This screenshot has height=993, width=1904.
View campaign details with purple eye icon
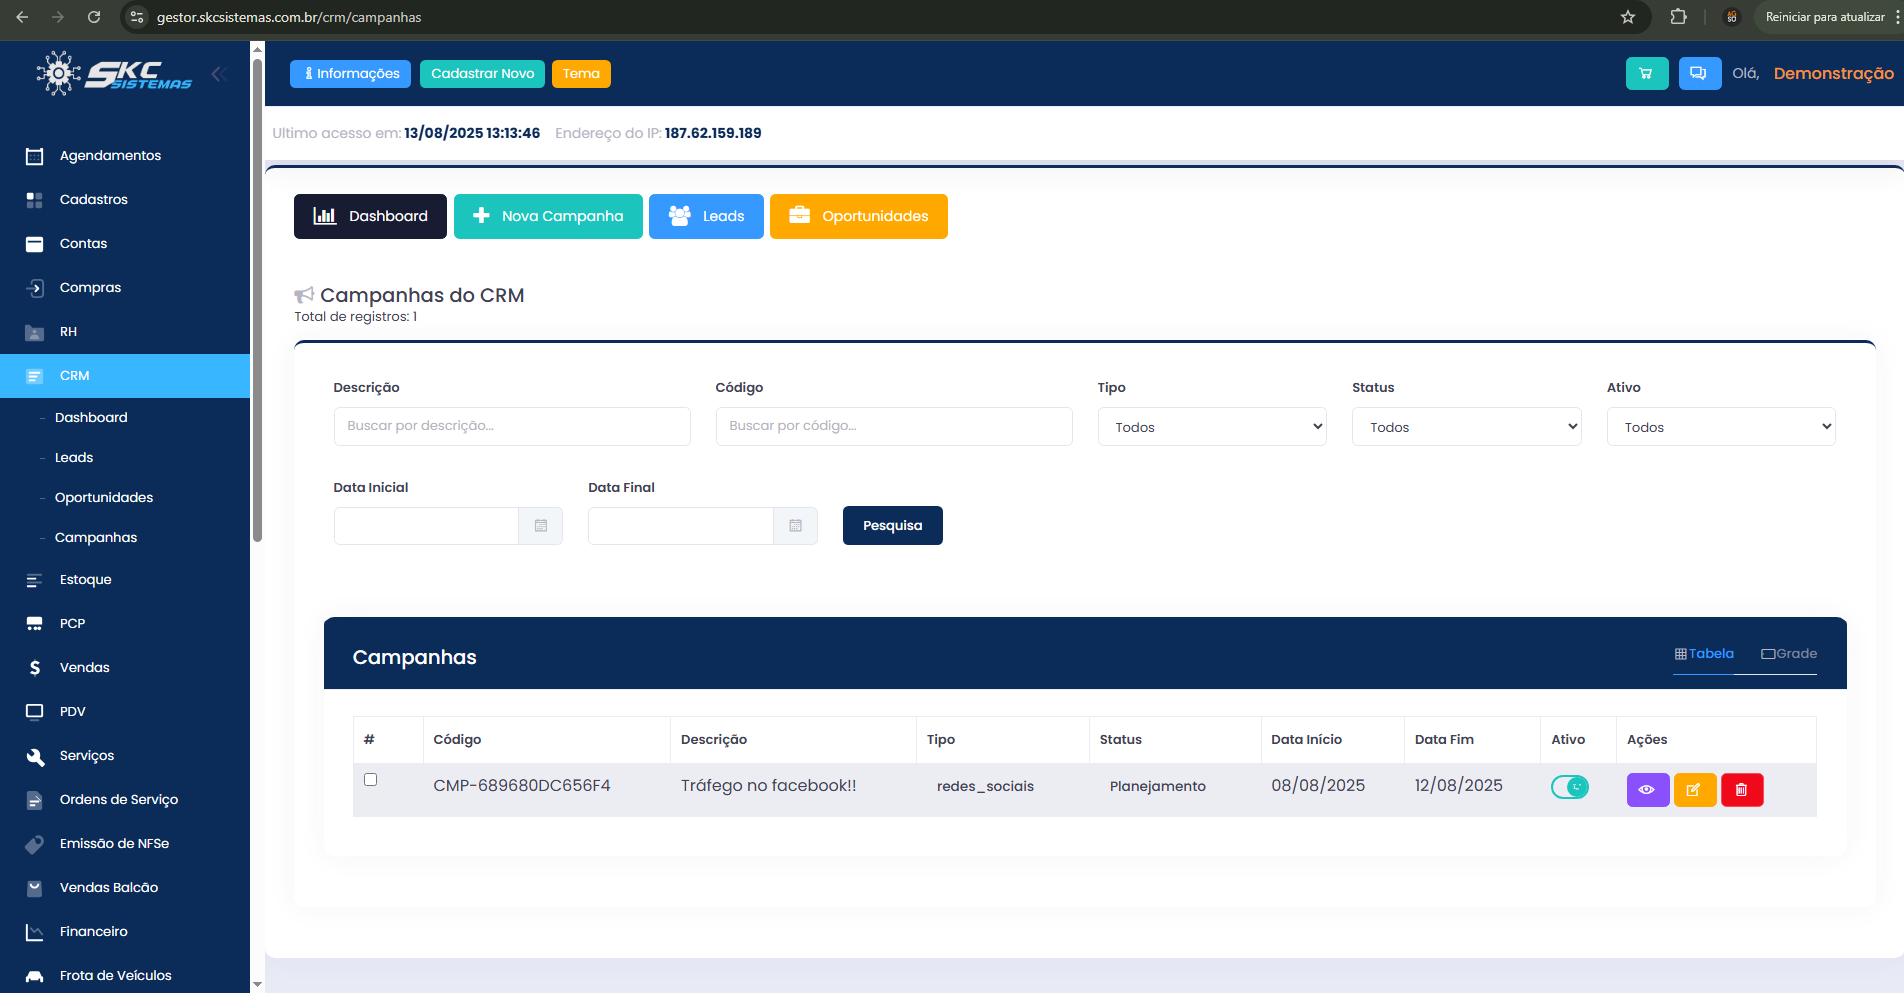tap(1647, 790)
